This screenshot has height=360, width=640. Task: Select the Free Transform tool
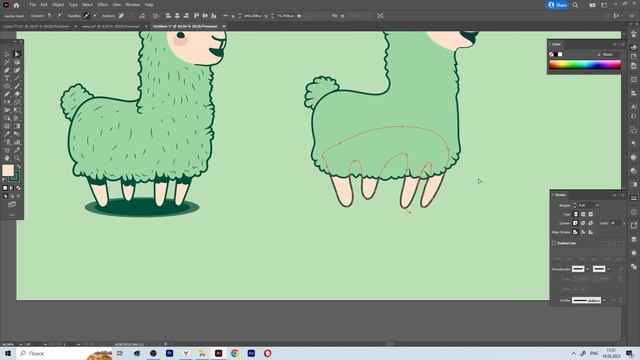17,110
